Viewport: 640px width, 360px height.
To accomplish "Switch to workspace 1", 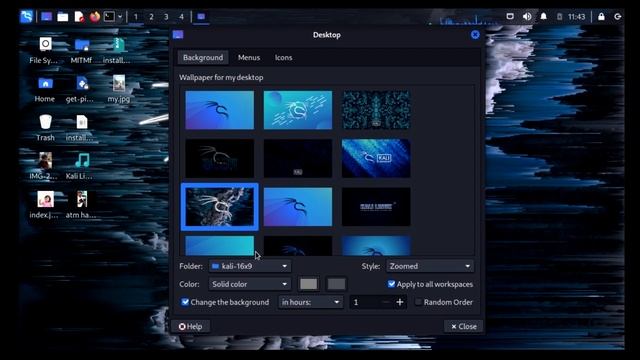I will 136,17.
